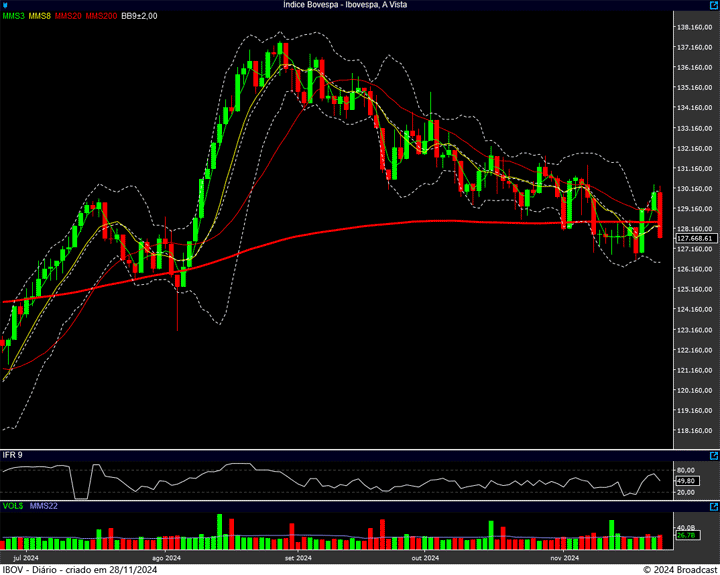Screen dimensions: 720x575
Task: Click the MMS20 indicator label
Action: pos(69,16)
